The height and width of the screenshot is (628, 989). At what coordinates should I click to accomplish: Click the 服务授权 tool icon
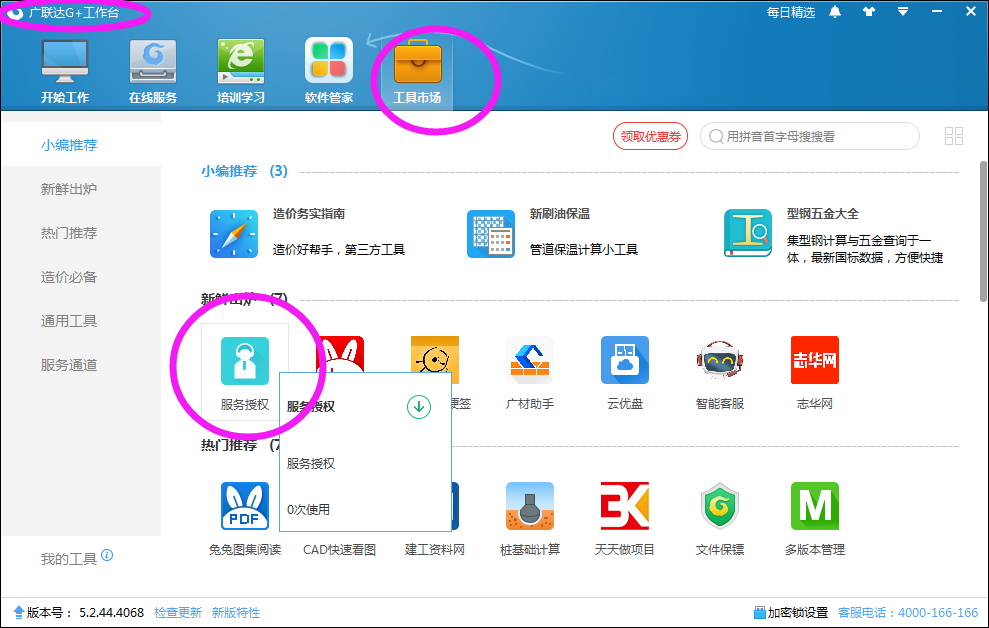click(x=245, y=361)
